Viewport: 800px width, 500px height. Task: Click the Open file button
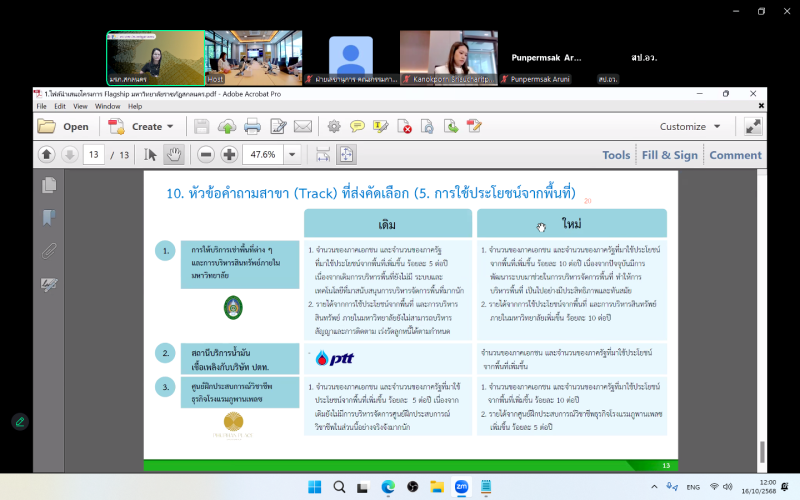[x=63, y=126]
